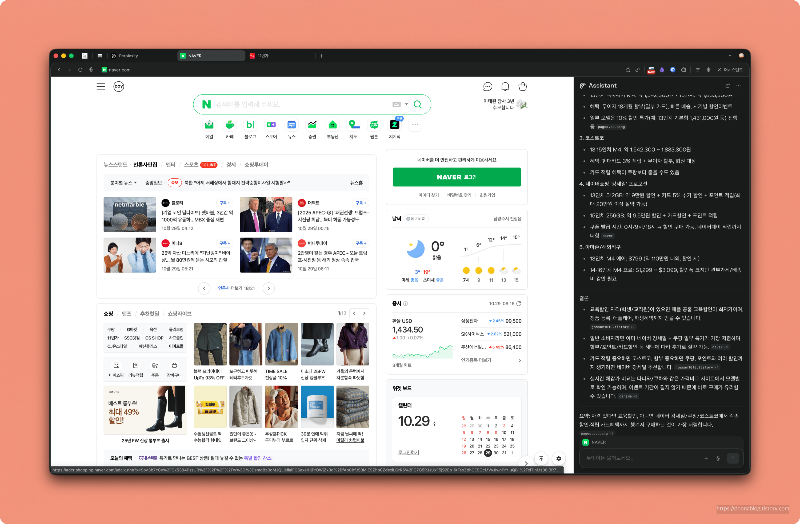Open the Map pin shortcut icon
The image size is (800, 524).
[x=354, y=125]
